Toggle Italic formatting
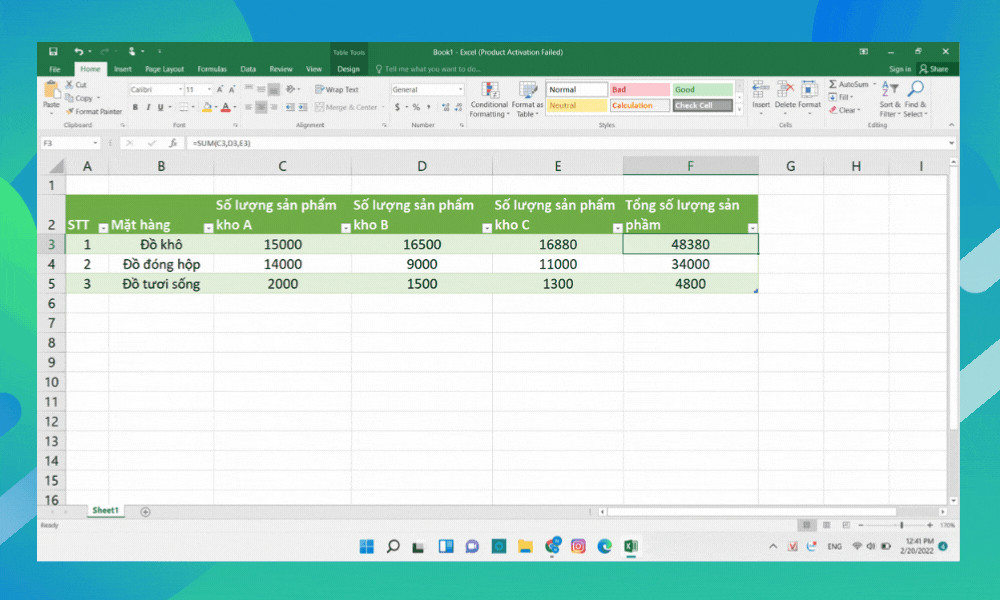1000x600 pixels. pos(147,107)
